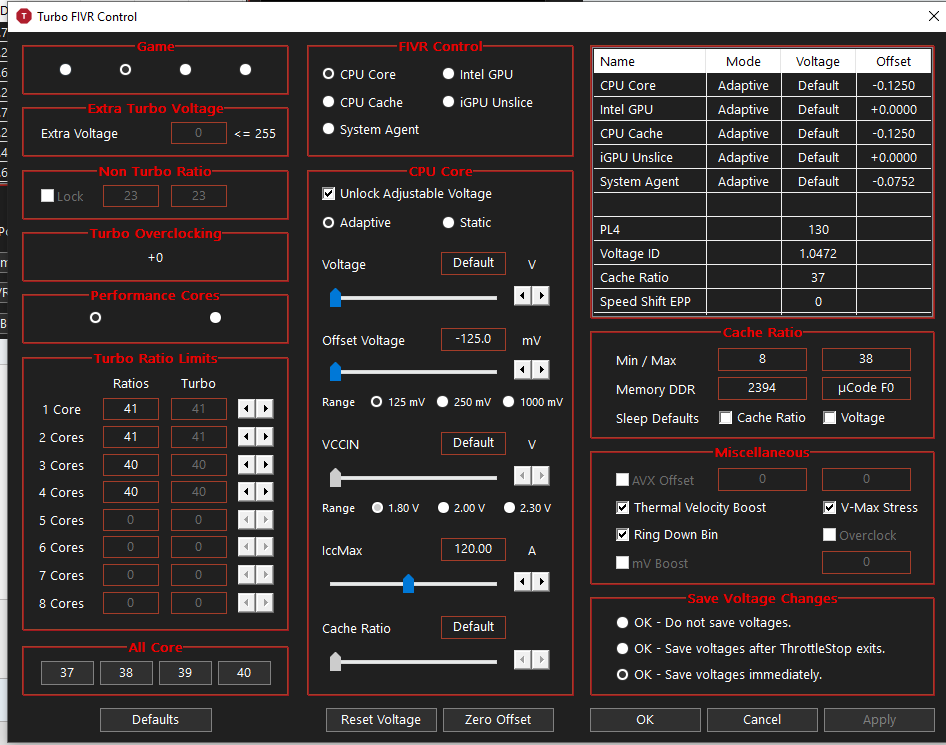Screen dimensions: 946x745
Task: Set All Core ratio to 38
Action: [x=126, y=673]
